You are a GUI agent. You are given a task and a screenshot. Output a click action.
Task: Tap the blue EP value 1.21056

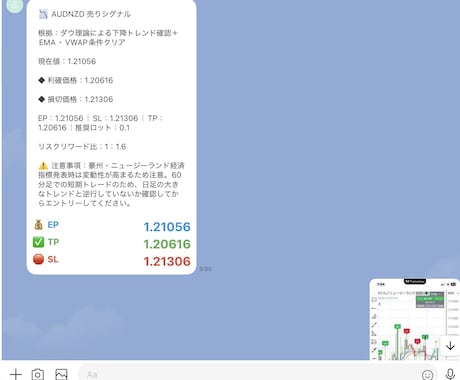coord(167,227)
